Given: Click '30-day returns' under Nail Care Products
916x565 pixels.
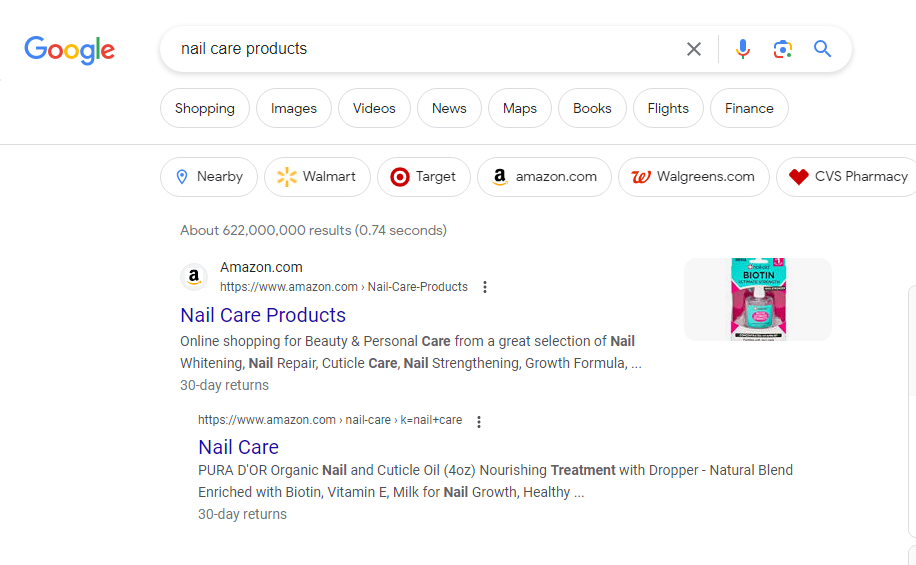Looking at the screenshot, I should point(224,385).
